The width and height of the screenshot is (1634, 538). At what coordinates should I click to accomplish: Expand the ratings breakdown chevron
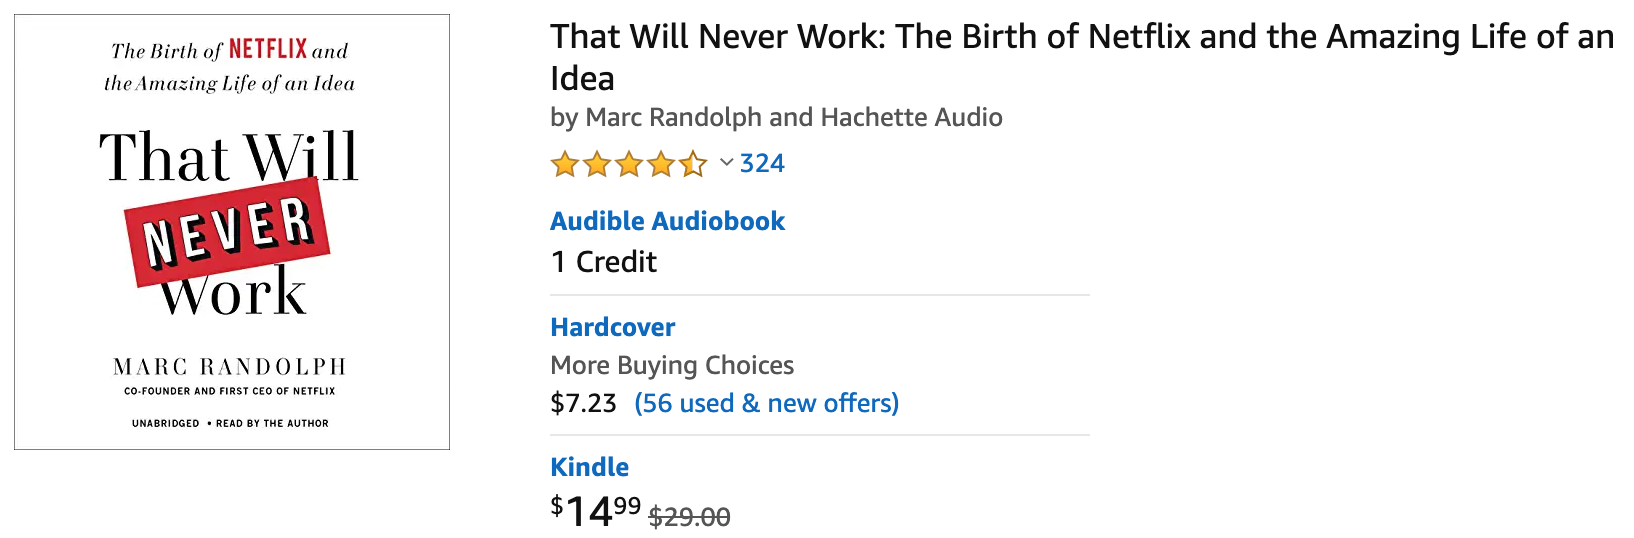point(727,162)
